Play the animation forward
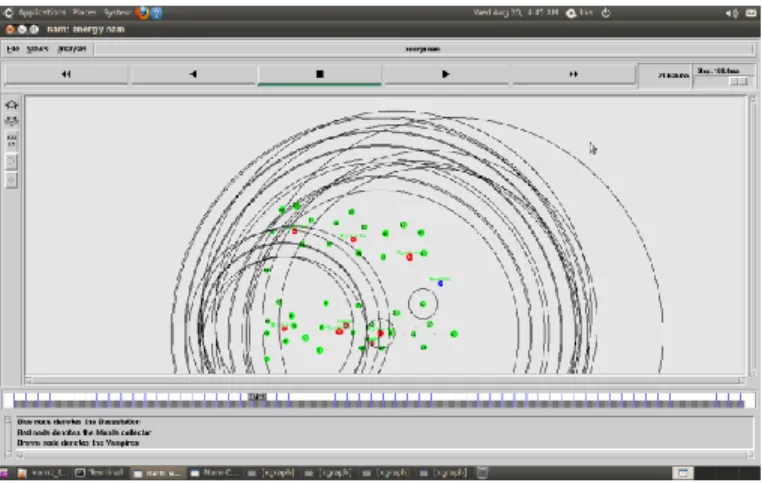Viewport: 762px width, 483px height. point(446,74)
